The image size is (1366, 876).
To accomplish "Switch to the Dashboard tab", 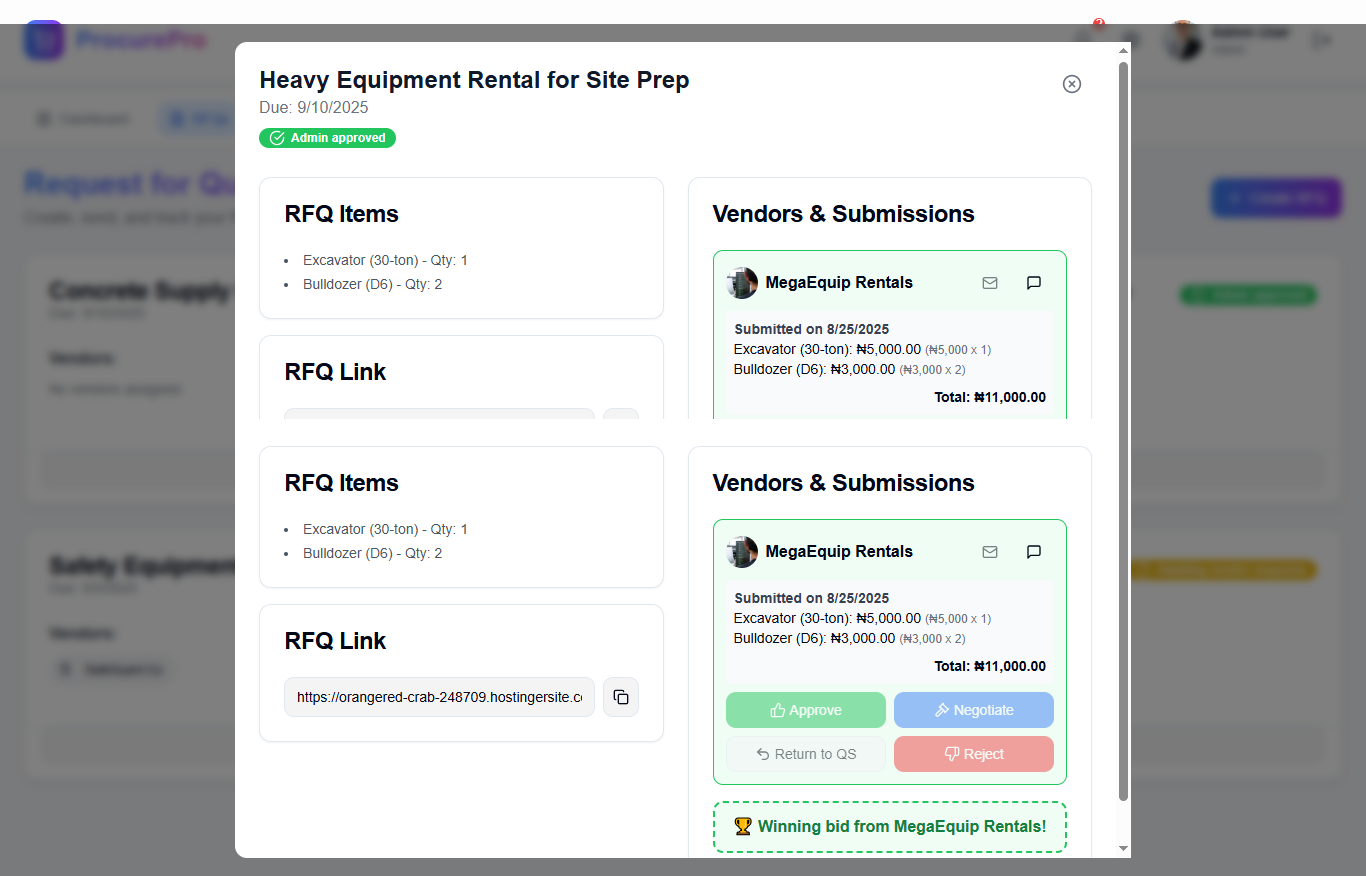I will coord(84,119).
